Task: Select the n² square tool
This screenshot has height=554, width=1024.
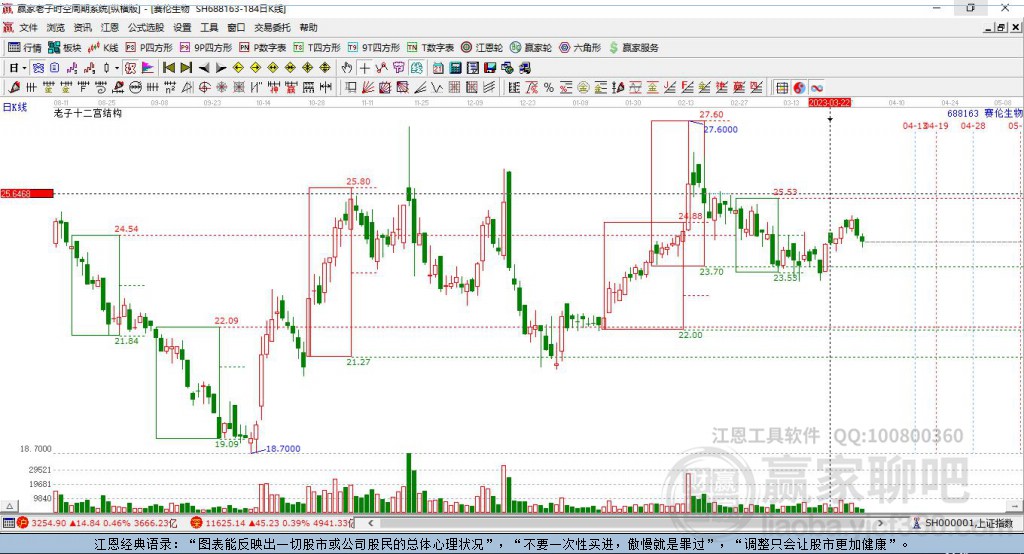Action: 170,88
